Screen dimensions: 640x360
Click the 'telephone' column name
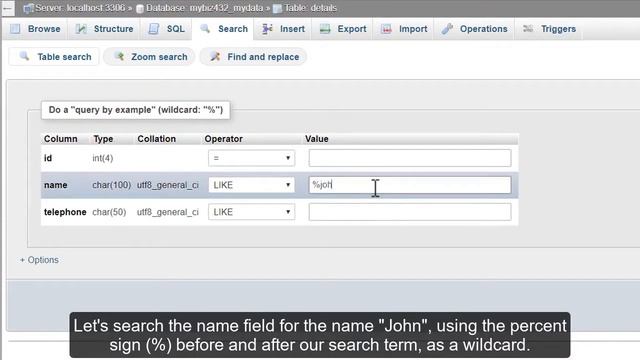pyautogui.click(x=65, y=212)
